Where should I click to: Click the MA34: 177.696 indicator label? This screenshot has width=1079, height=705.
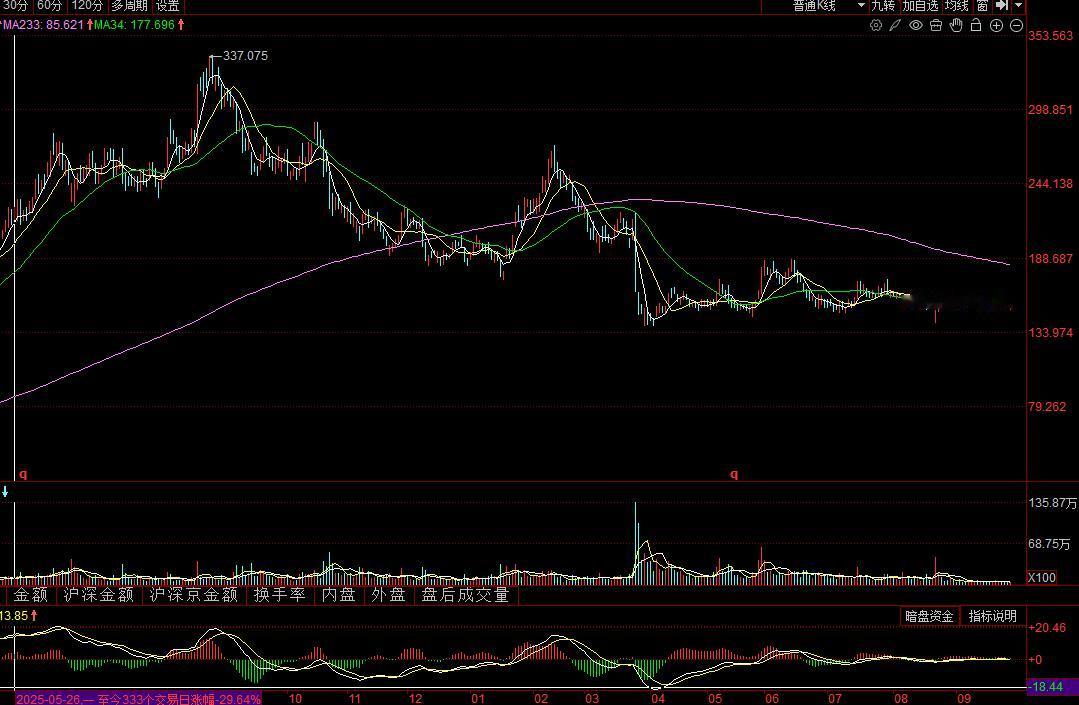pyautogui.click(x=134, y=25)
